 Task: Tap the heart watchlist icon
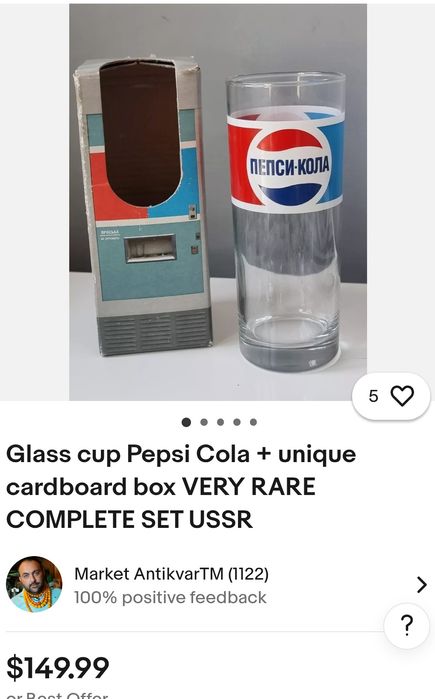(402, 395)
